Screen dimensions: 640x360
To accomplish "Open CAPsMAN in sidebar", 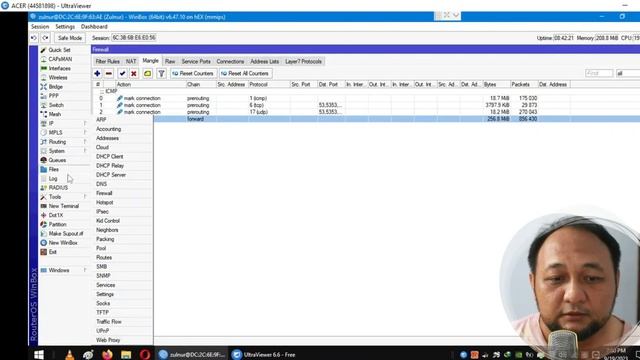I will pos(60,59).
